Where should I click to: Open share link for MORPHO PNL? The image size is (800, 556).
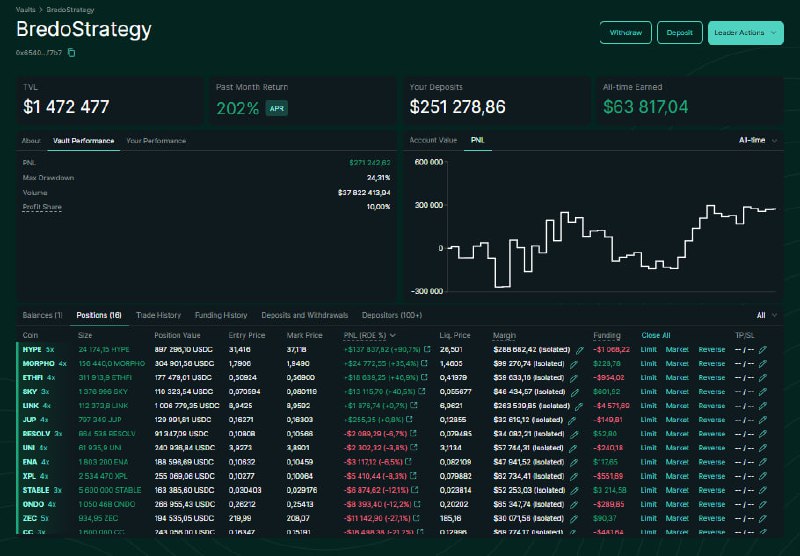pyautogui.click(x=424, y=364)
